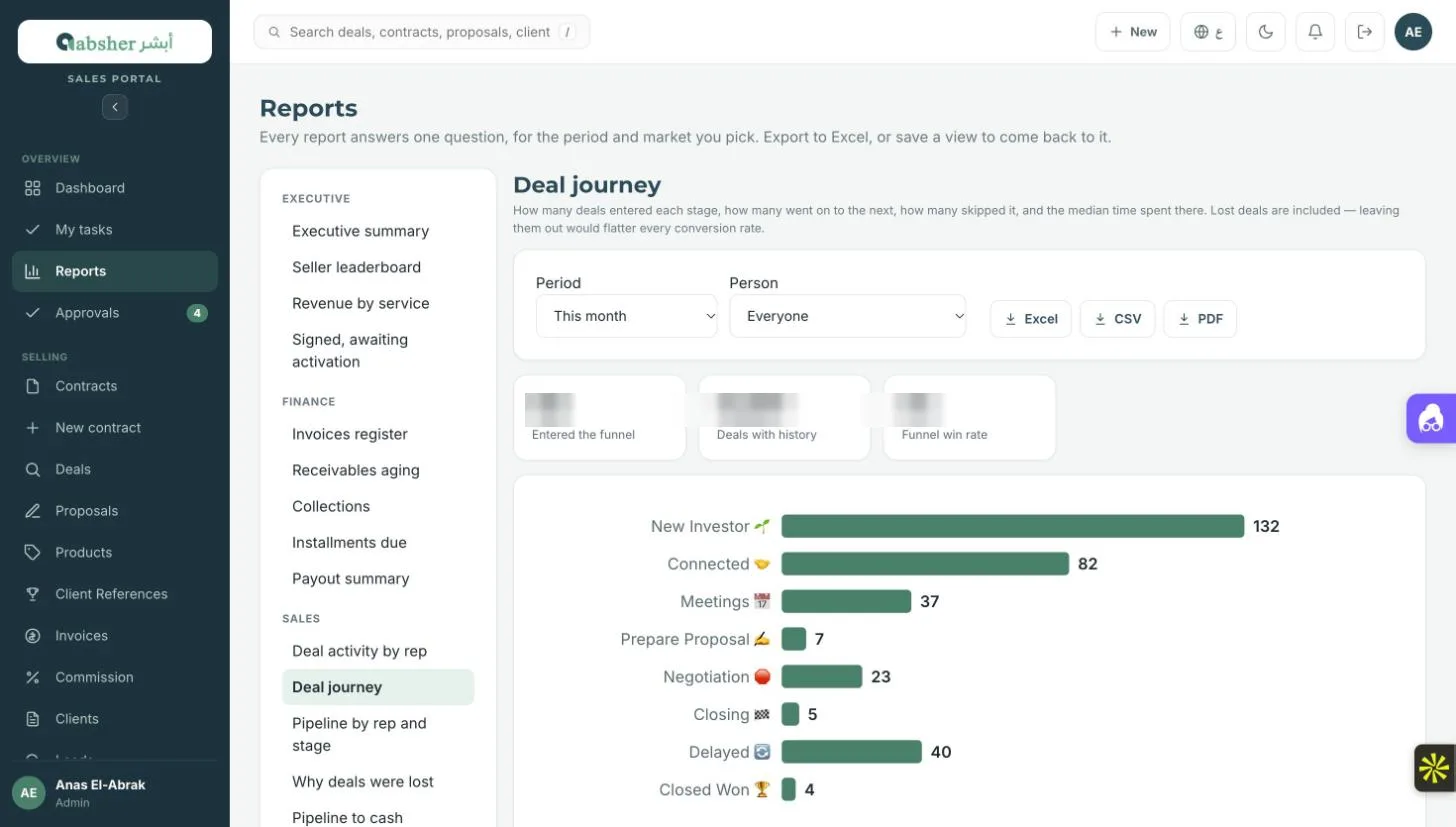Image resolution: width=1456 pixels, height=827 pixels.
Task: Open Installments due report
Action: (378, 542)
